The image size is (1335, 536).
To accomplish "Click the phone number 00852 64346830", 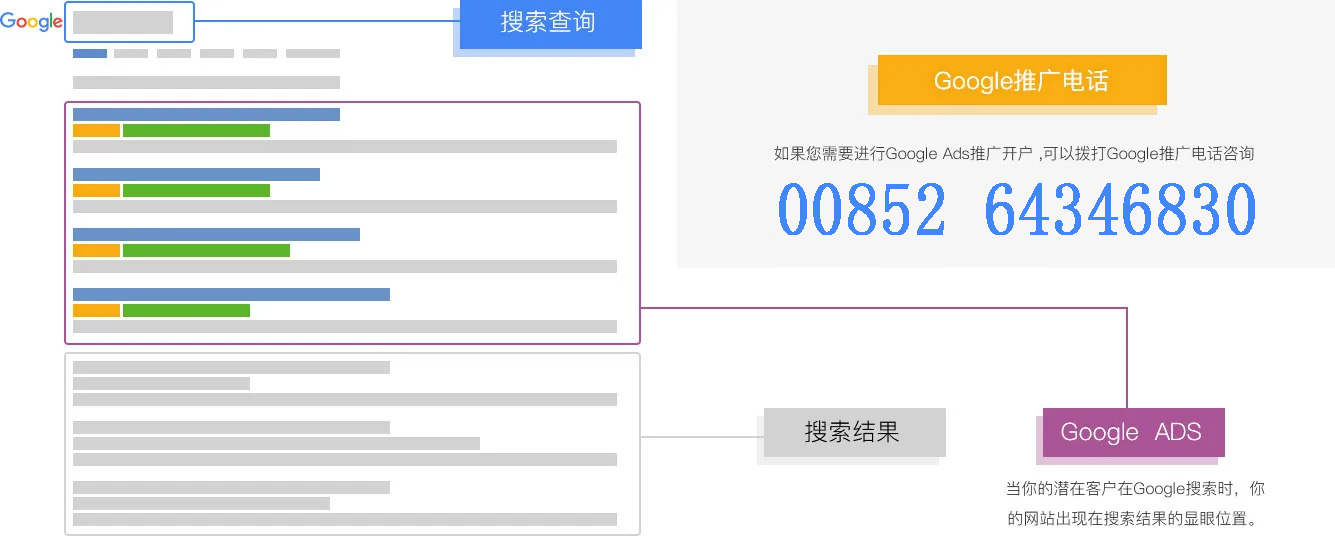I will pos(1016,210).
